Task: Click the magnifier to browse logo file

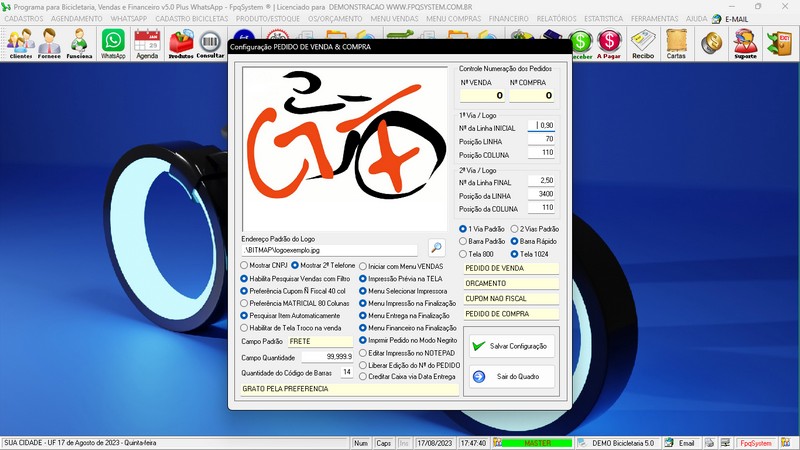Action: (x=436, y=248)
